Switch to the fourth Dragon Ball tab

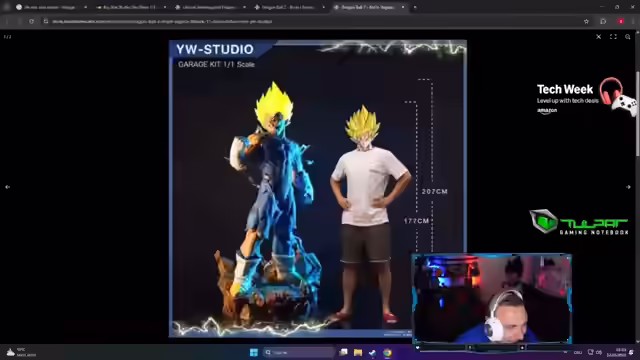pos(289,7)
